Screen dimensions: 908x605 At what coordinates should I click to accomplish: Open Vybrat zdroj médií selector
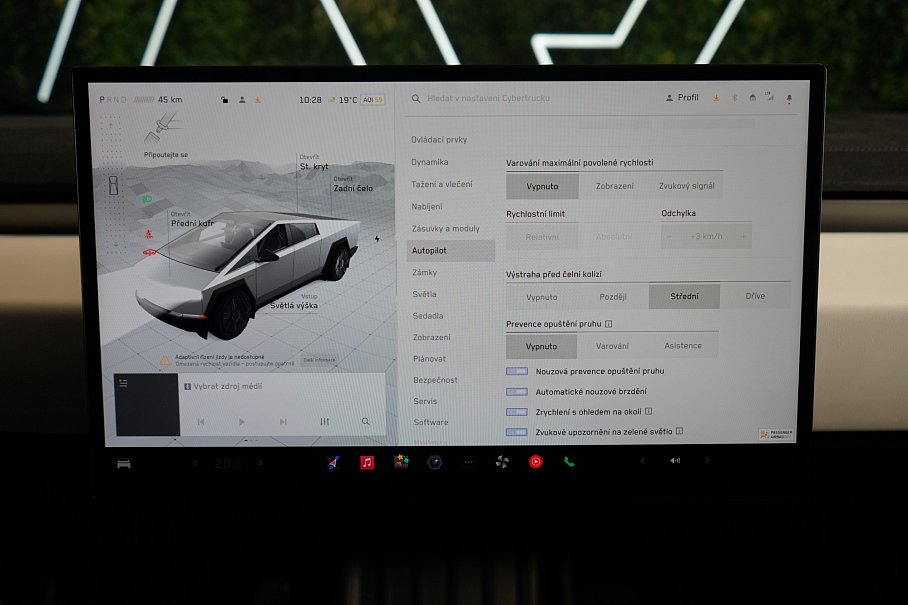(227, 385)
